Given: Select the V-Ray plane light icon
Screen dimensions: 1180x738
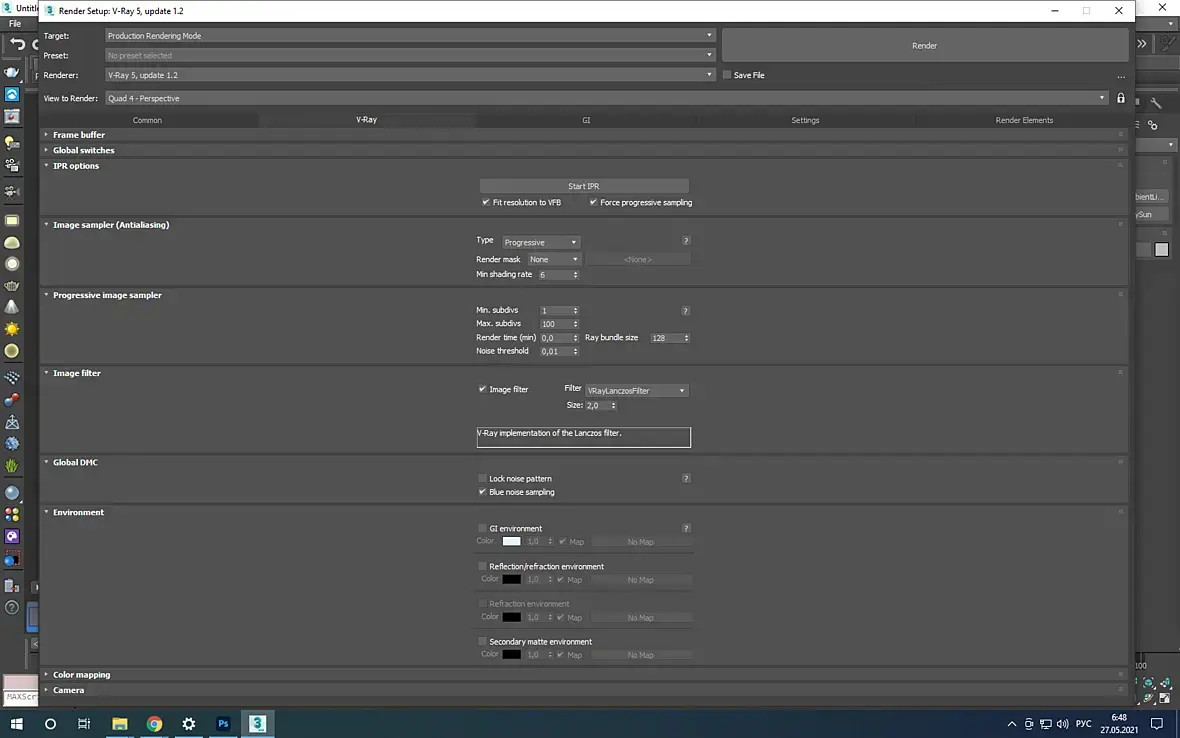Looking at the screenshot, I should (x=12, y=220).
